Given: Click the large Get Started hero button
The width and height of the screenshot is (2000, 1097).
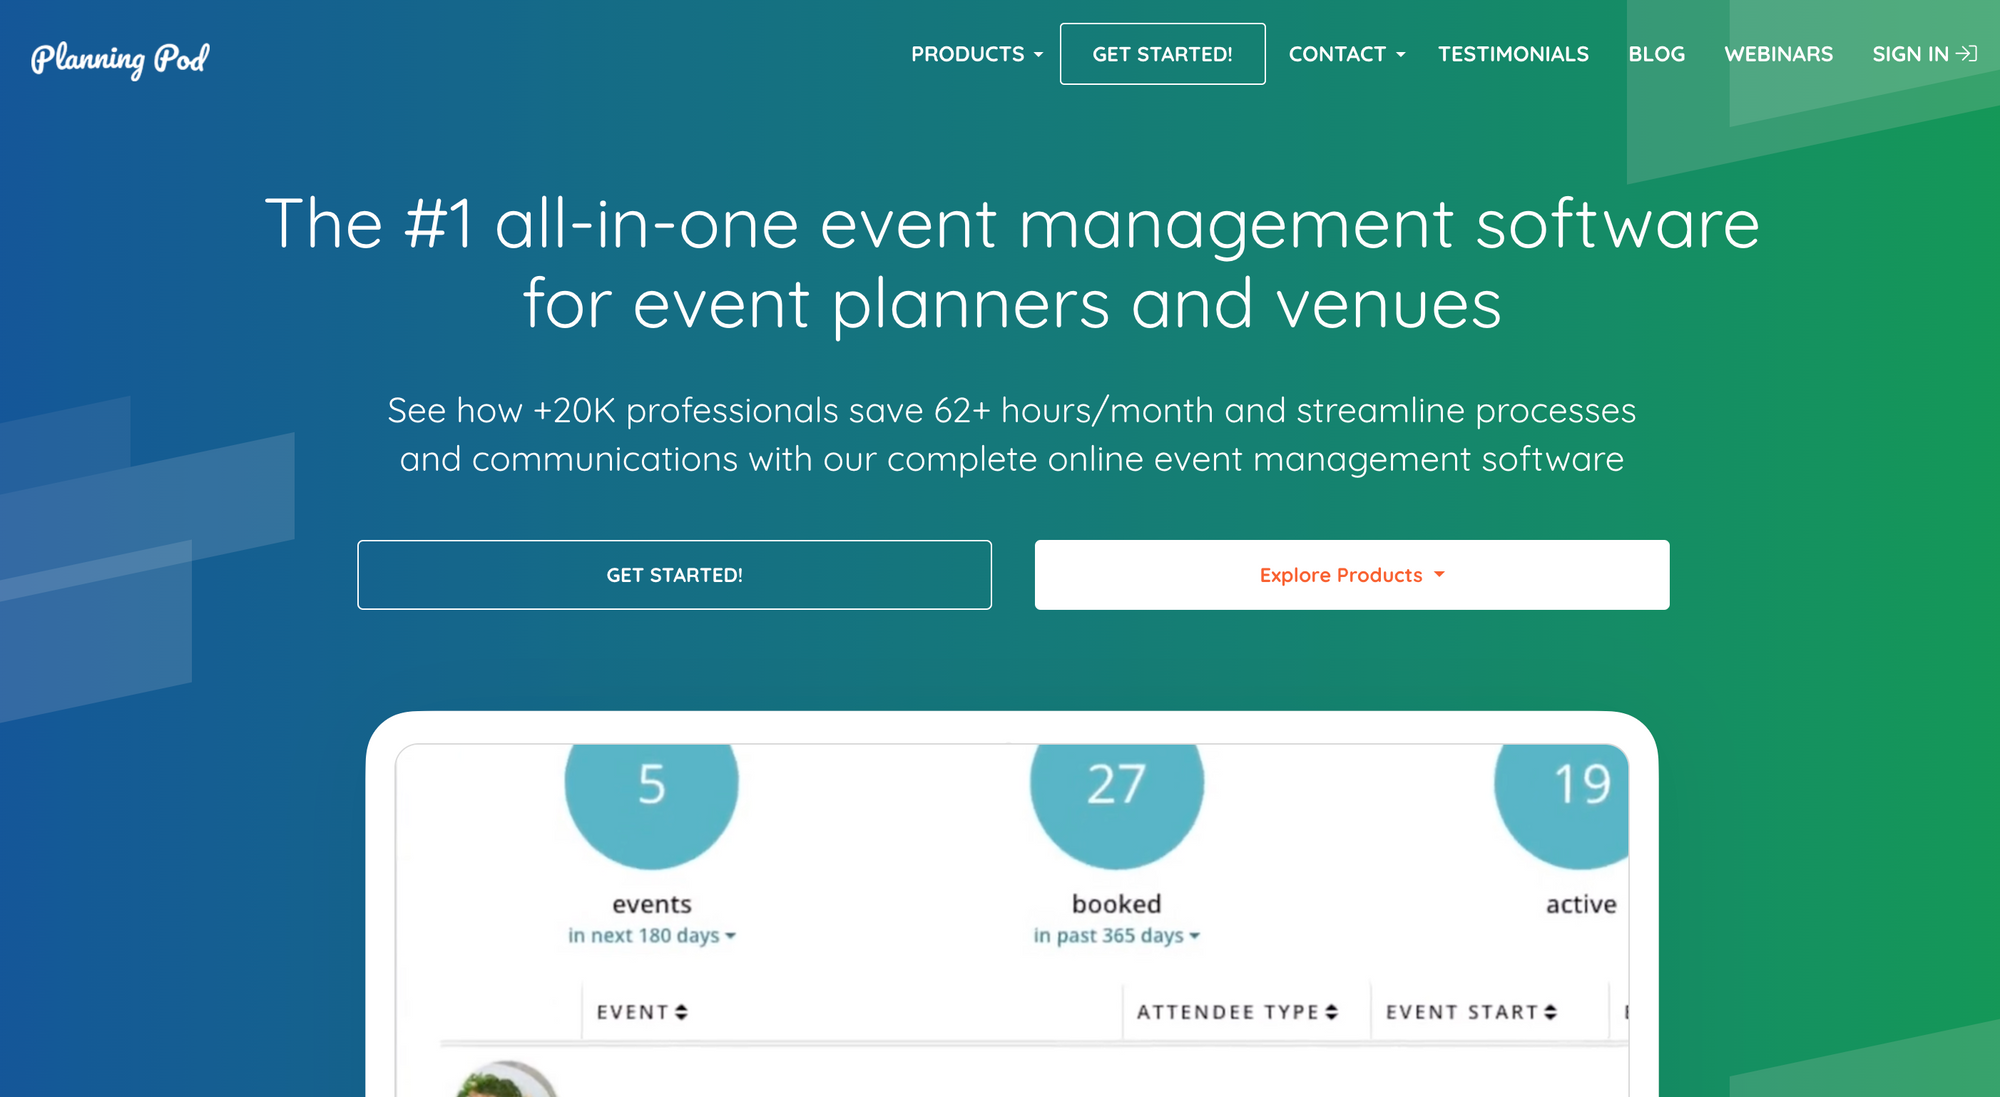Looking at the screenshot, I should pyautogui.click(x=674, y=575).
